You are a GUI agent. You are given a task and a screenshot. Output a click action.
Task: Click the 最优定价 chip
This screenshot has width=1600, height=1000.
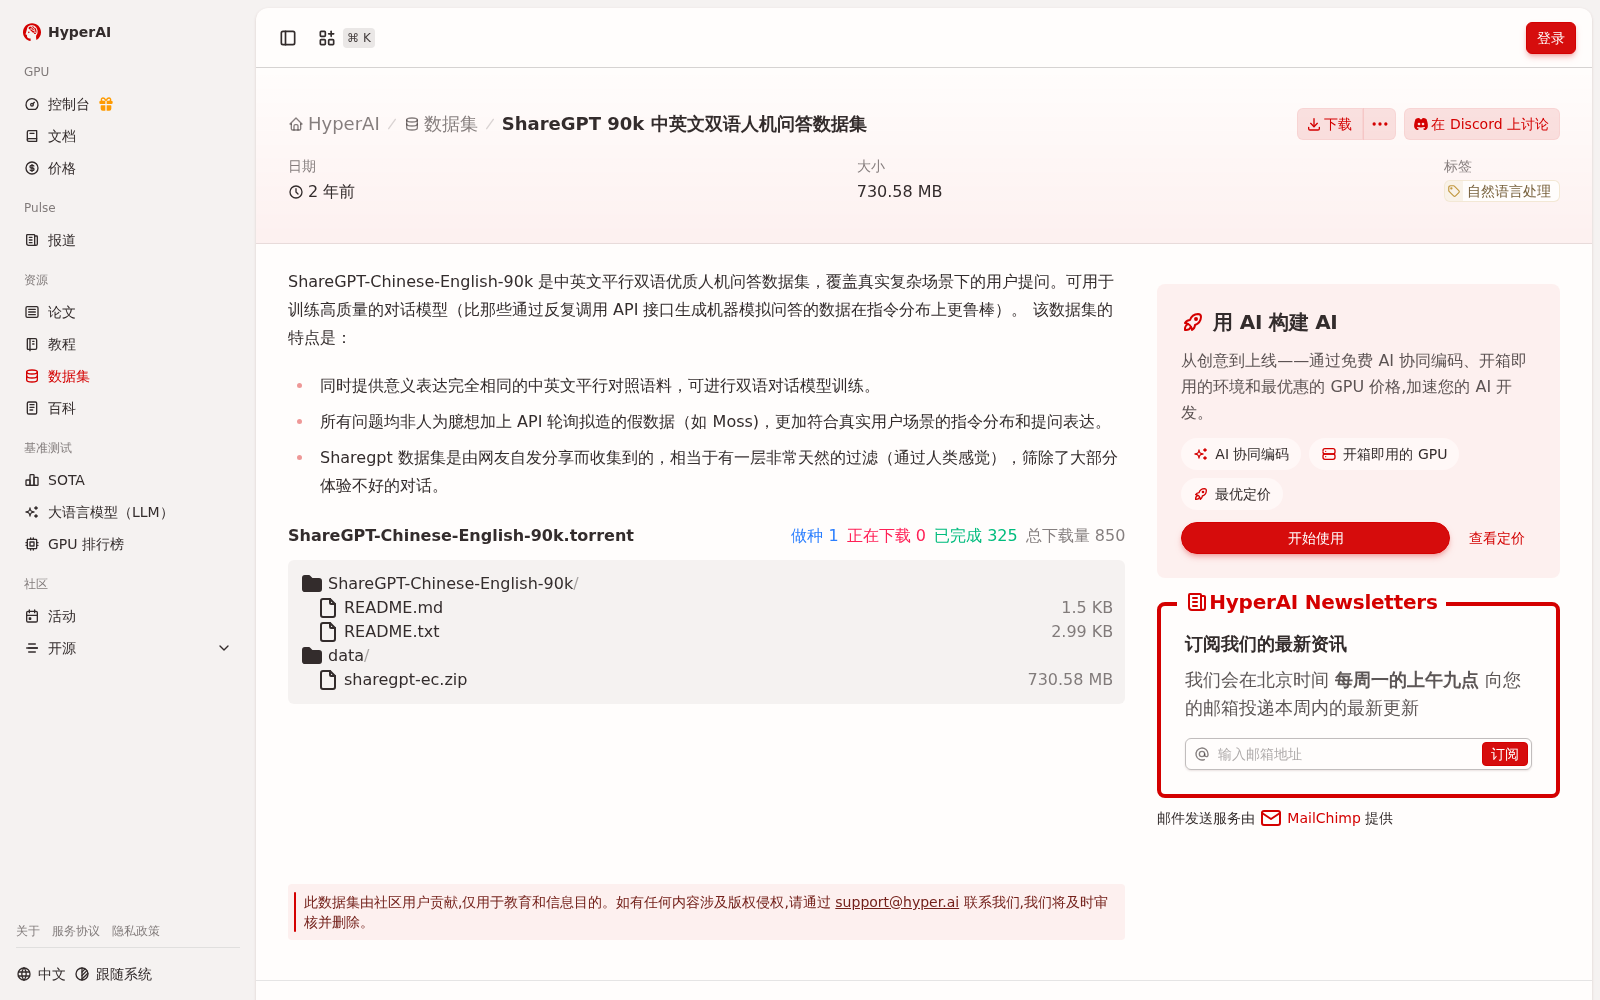tap(1232, 494)
